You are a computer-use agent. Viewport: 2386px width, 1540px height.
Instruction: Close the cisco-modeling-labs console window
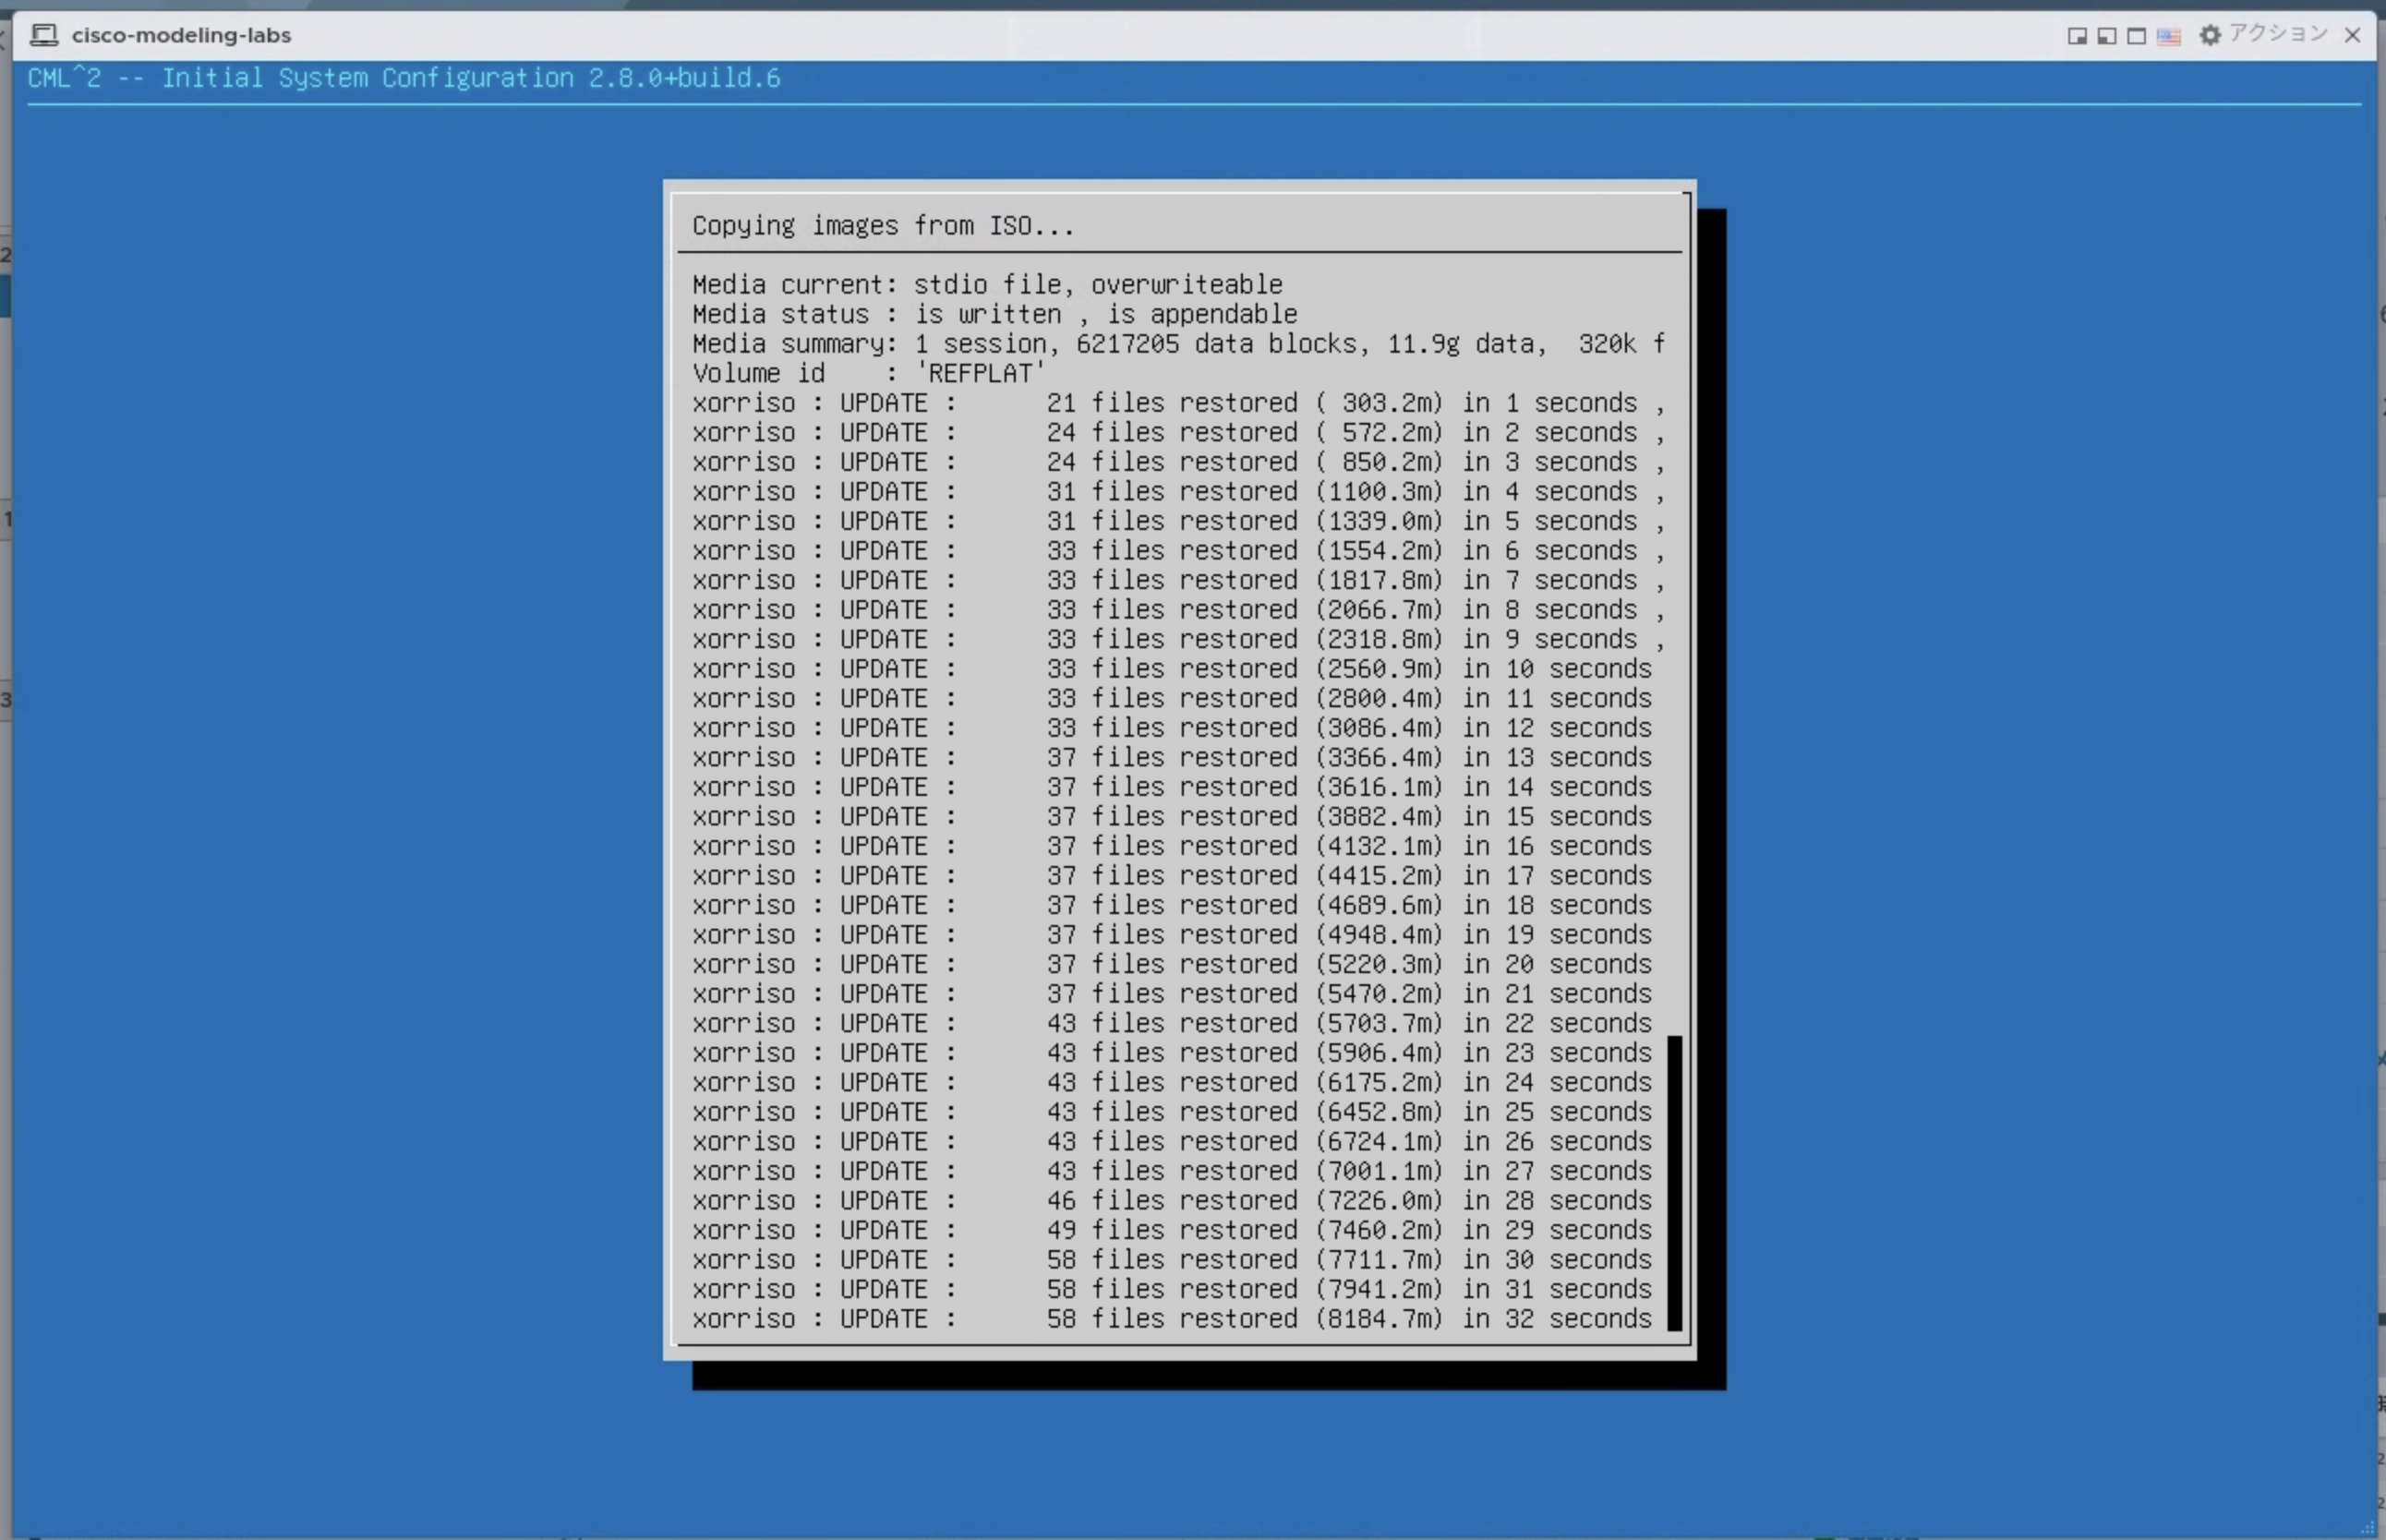tap(2353, 35)
